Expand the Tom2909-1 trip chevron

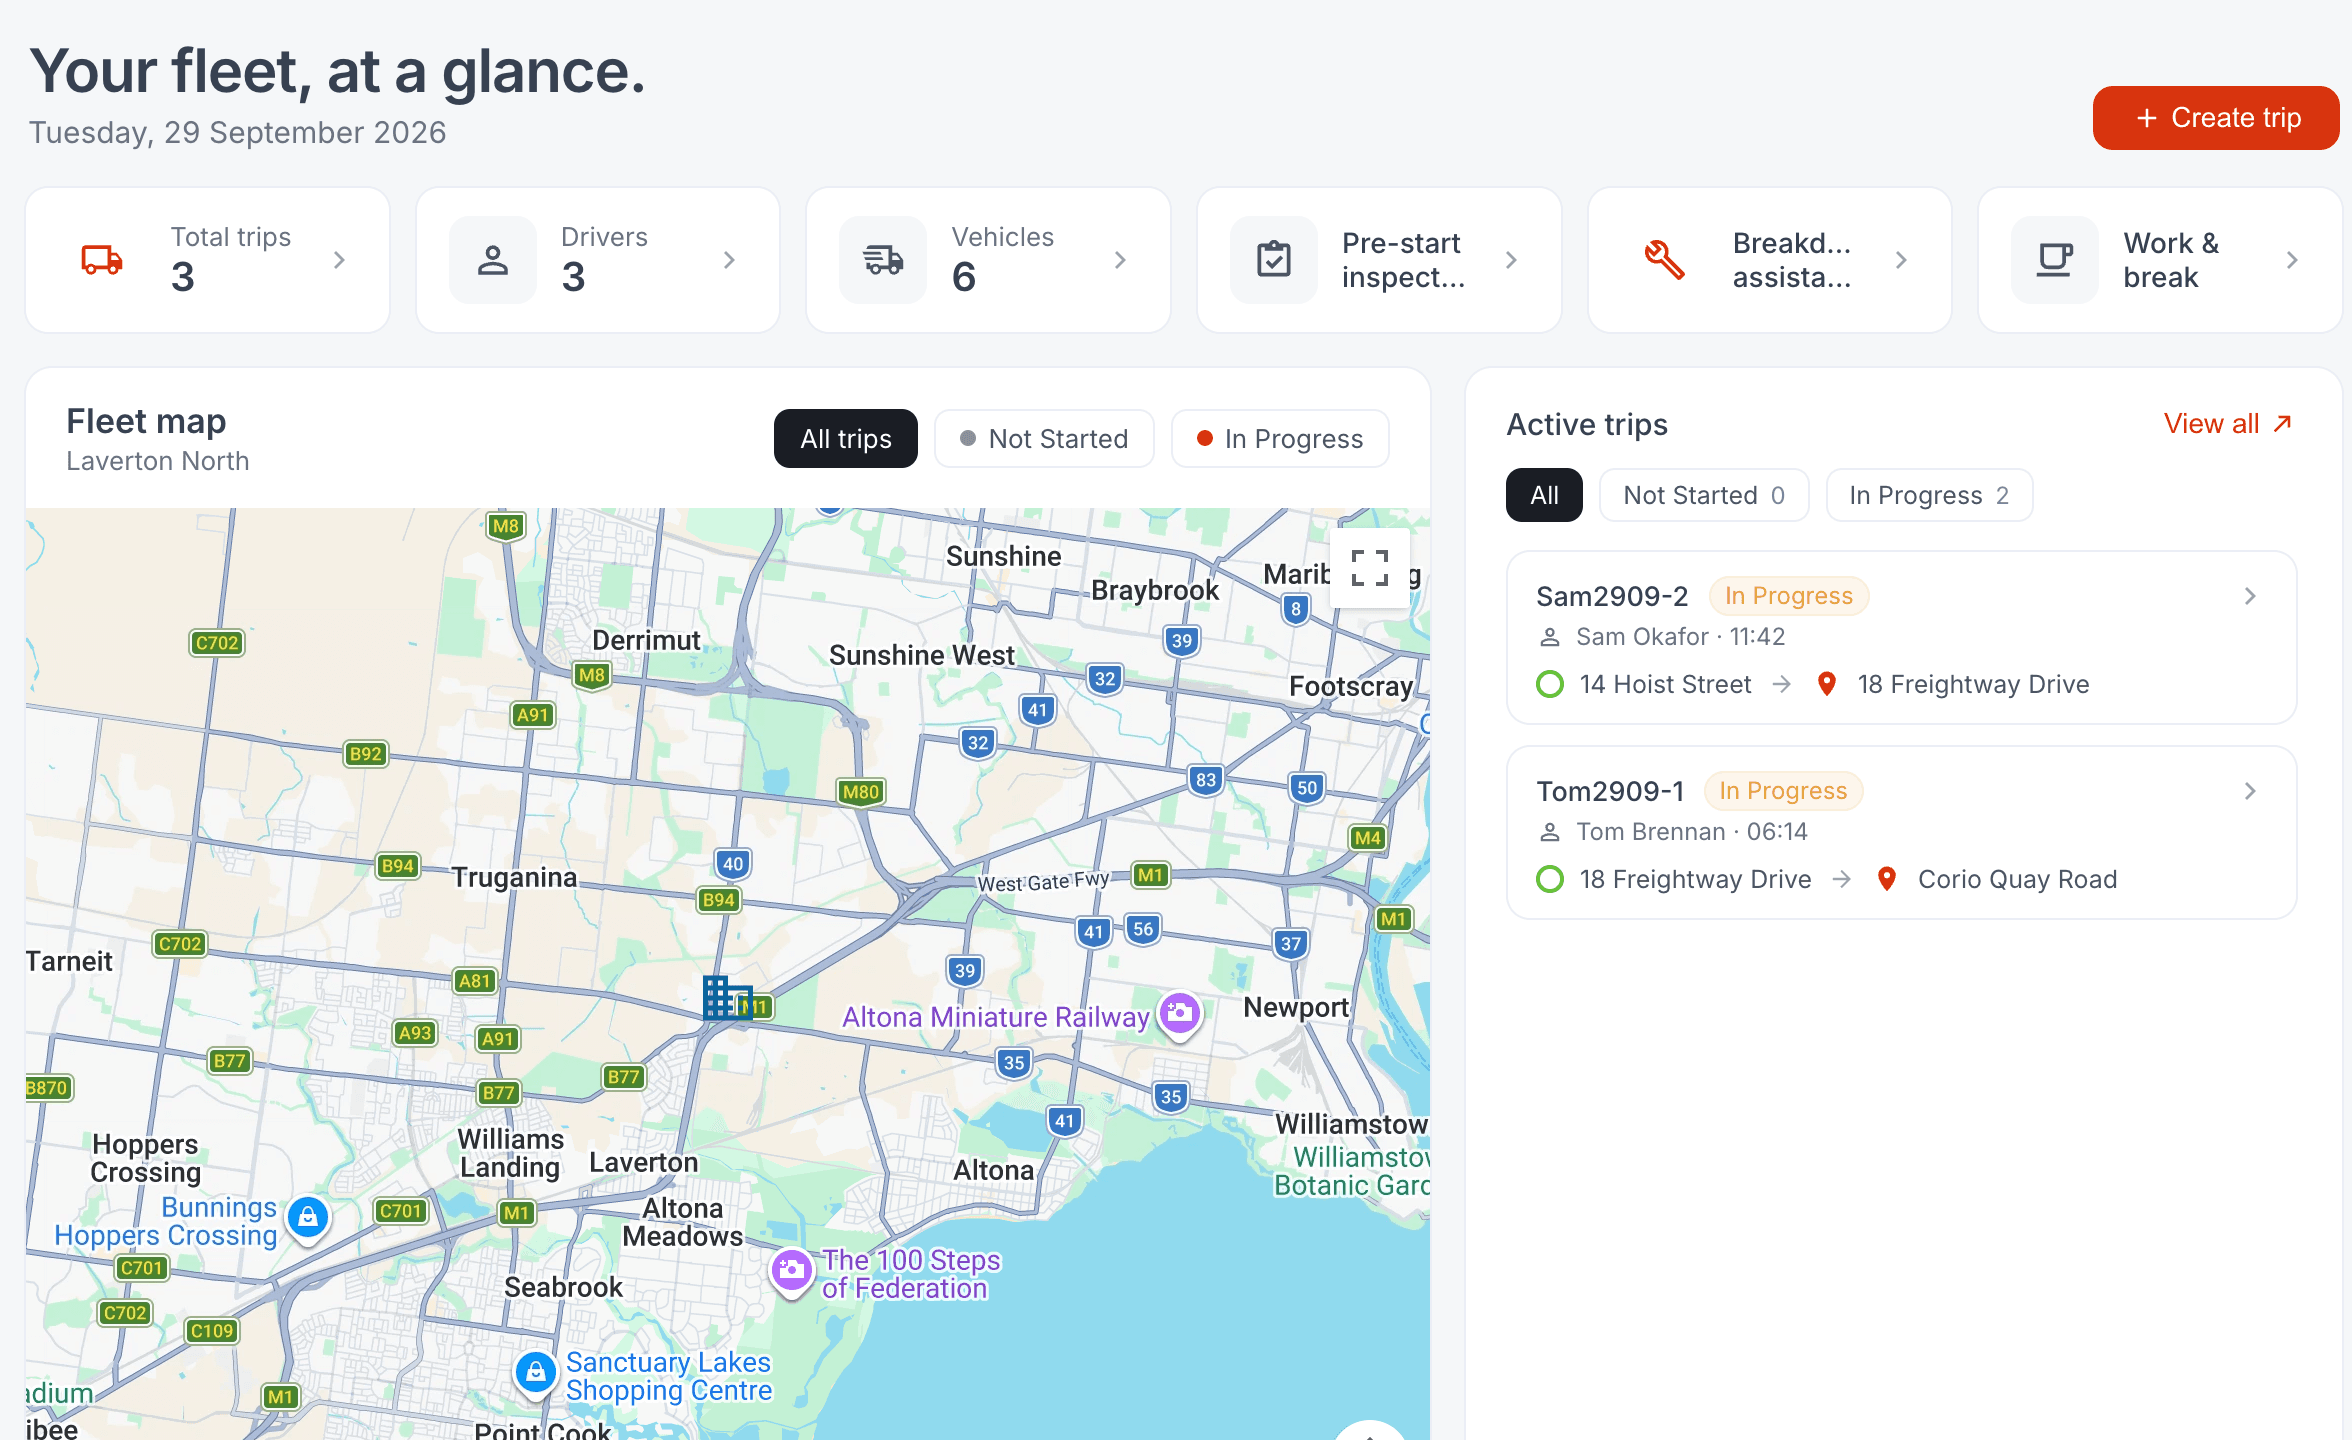(2250, 791)
